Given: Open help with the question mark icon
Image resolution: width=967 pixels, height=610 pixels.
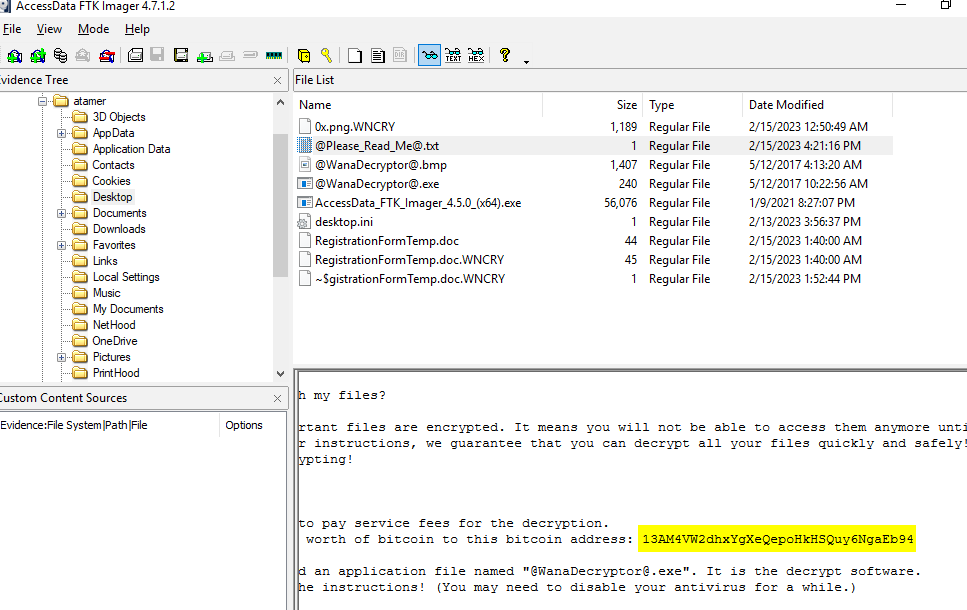Looking at the screenshot, I should (505, 56).
